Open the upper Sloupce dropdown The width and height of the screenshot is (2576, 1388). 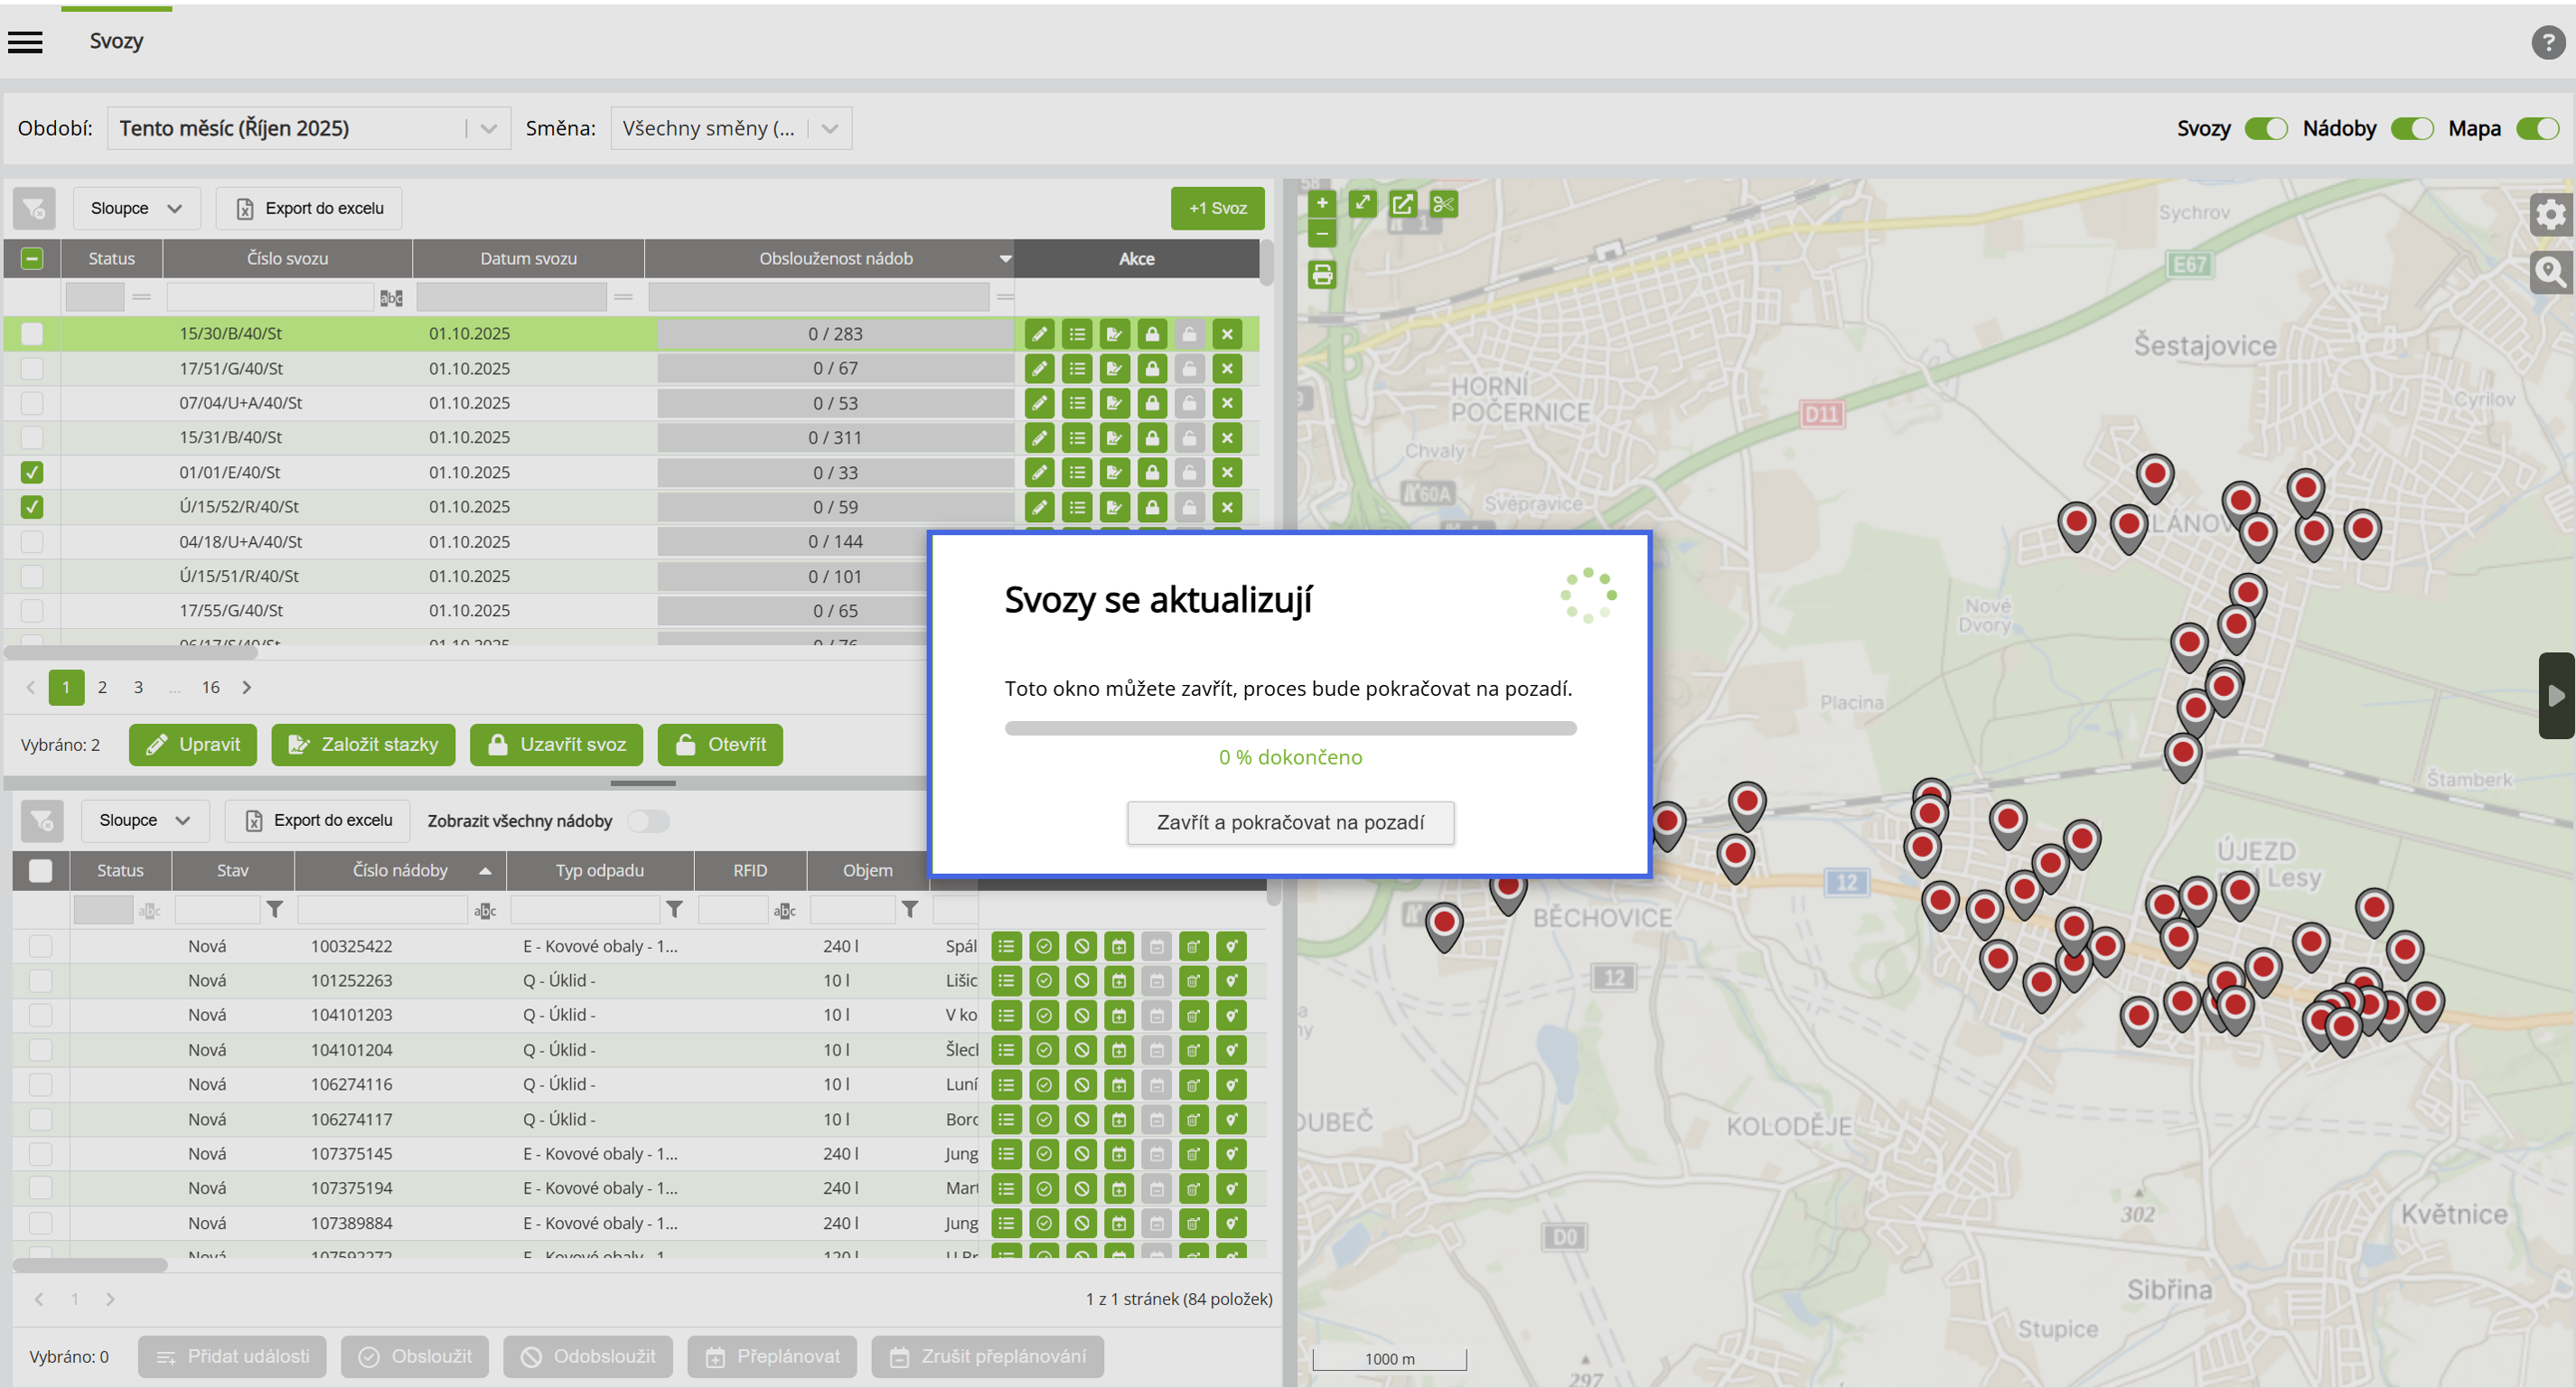[x=136, y=208]
